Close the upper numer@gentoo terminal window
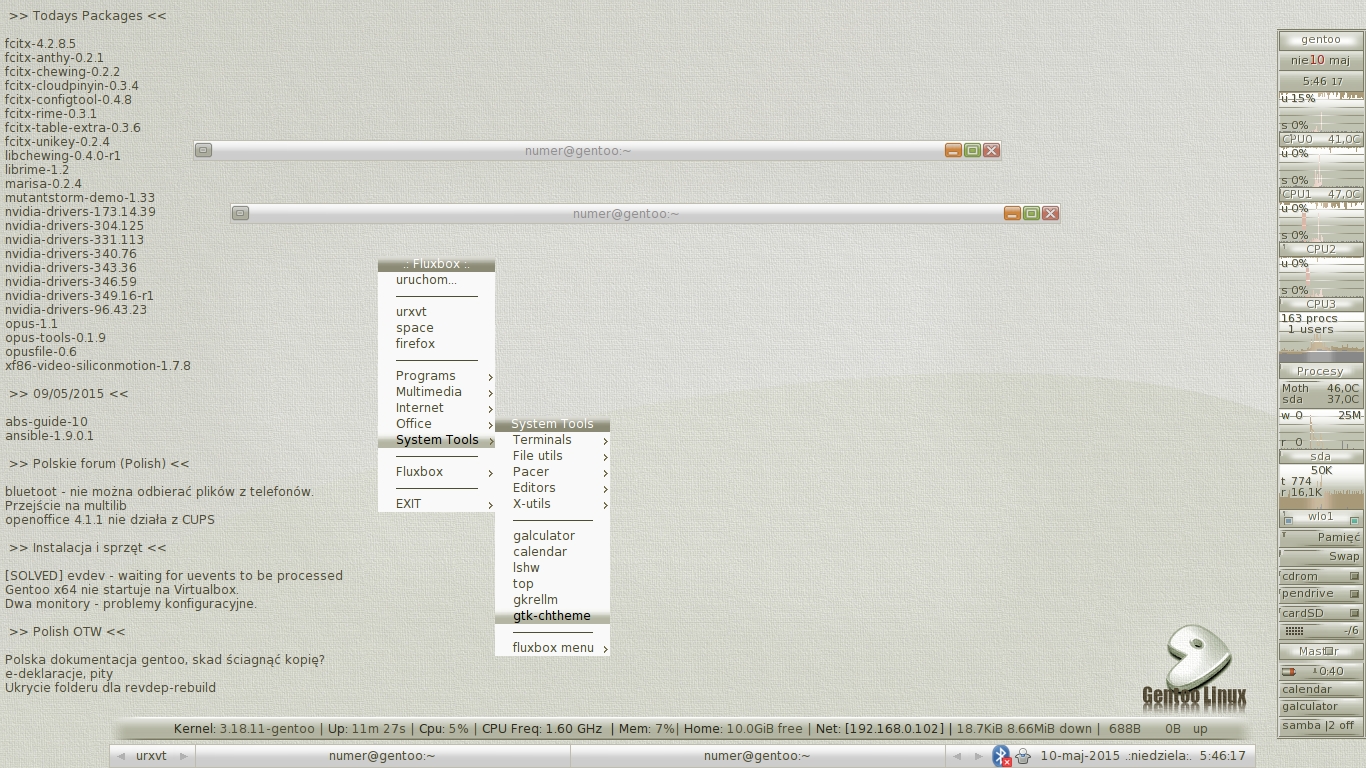The height and width of the screenshot is (768, 1366). tap(991, 151)
